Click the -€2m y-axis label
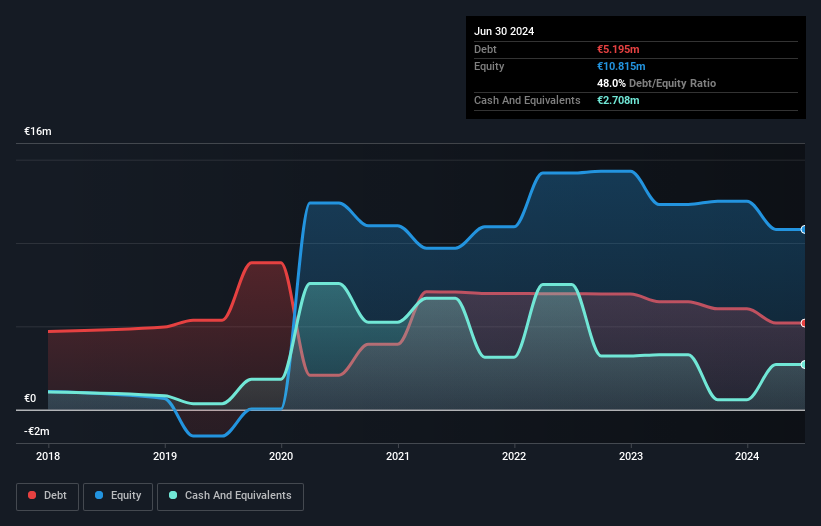The width and height of the screenshot is (821, 526). 37,431
